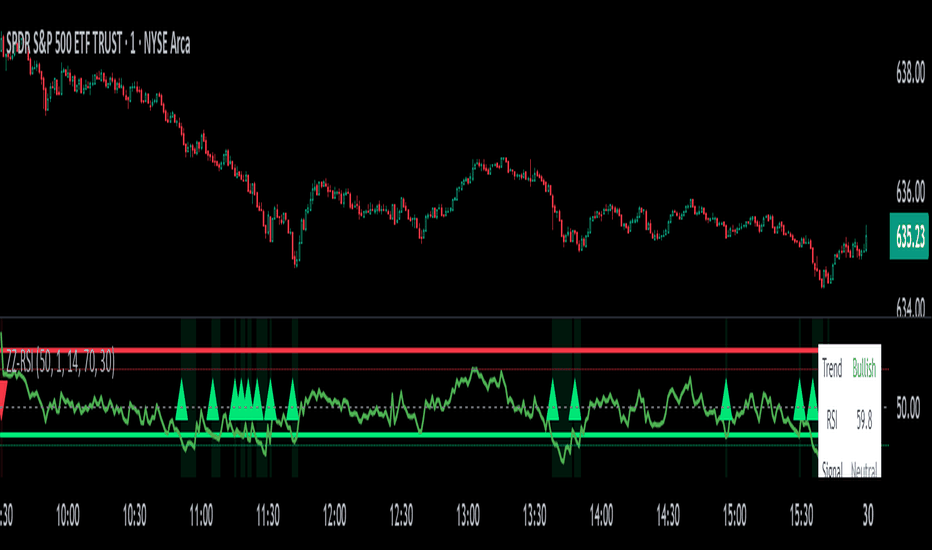Click the 59.8 RSI value in table
The width and height of the screenshot is (932, 550).
click(x=864, y=420)
